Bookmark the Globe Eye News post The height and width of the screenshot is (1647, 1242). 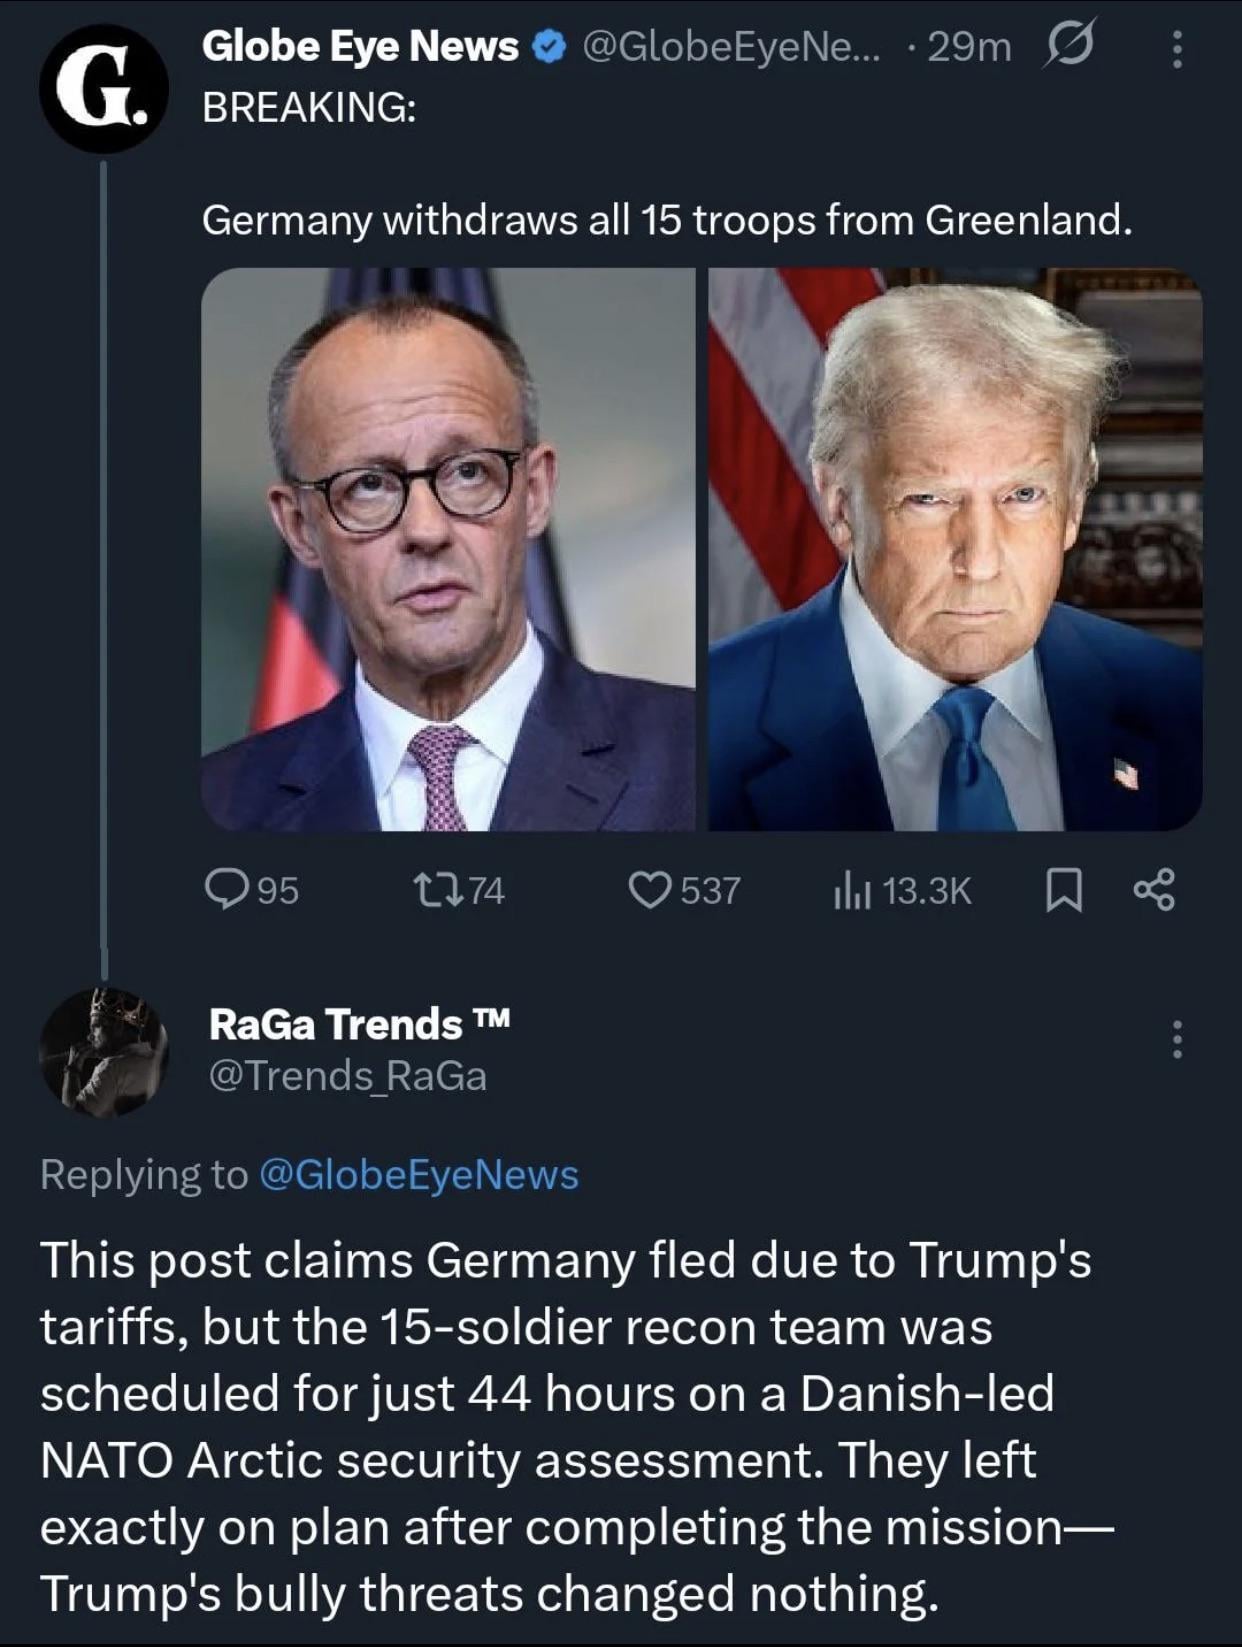coord(1063,890)
